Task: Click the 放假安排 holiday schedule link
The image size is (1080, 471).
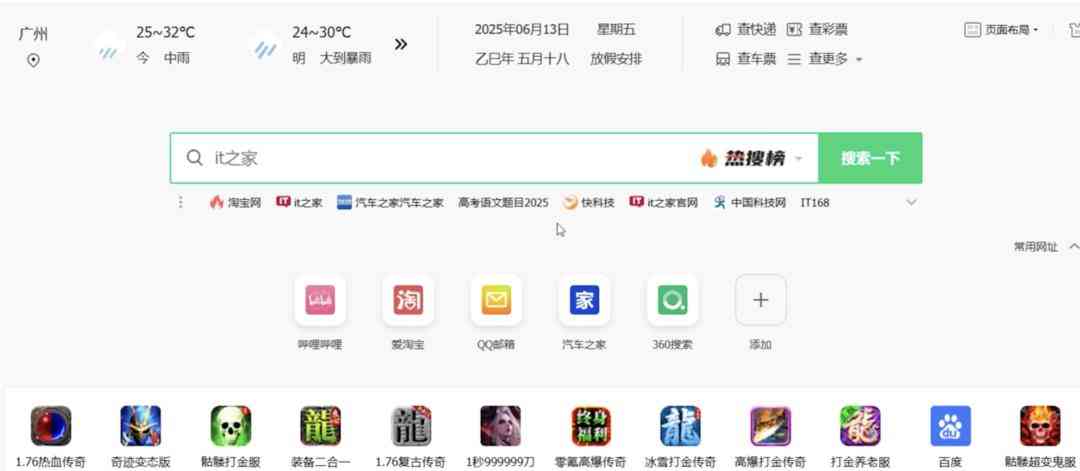Action: point(616,59)
